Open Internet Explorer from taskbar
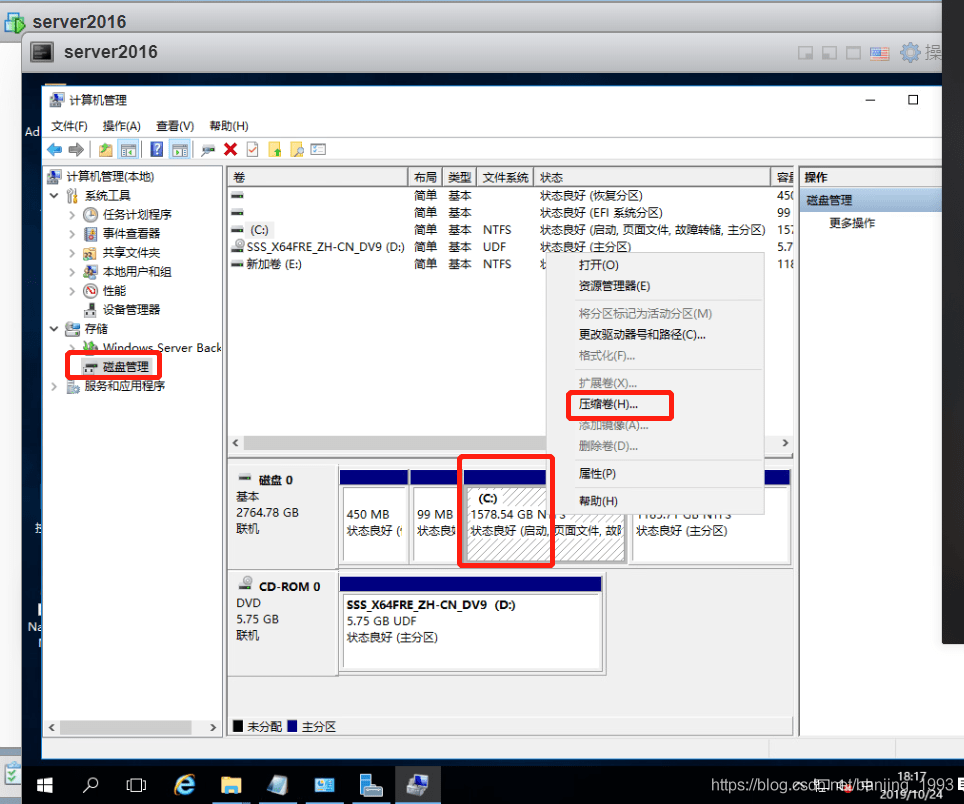This screenshot has height=804, width=964. 185,784
